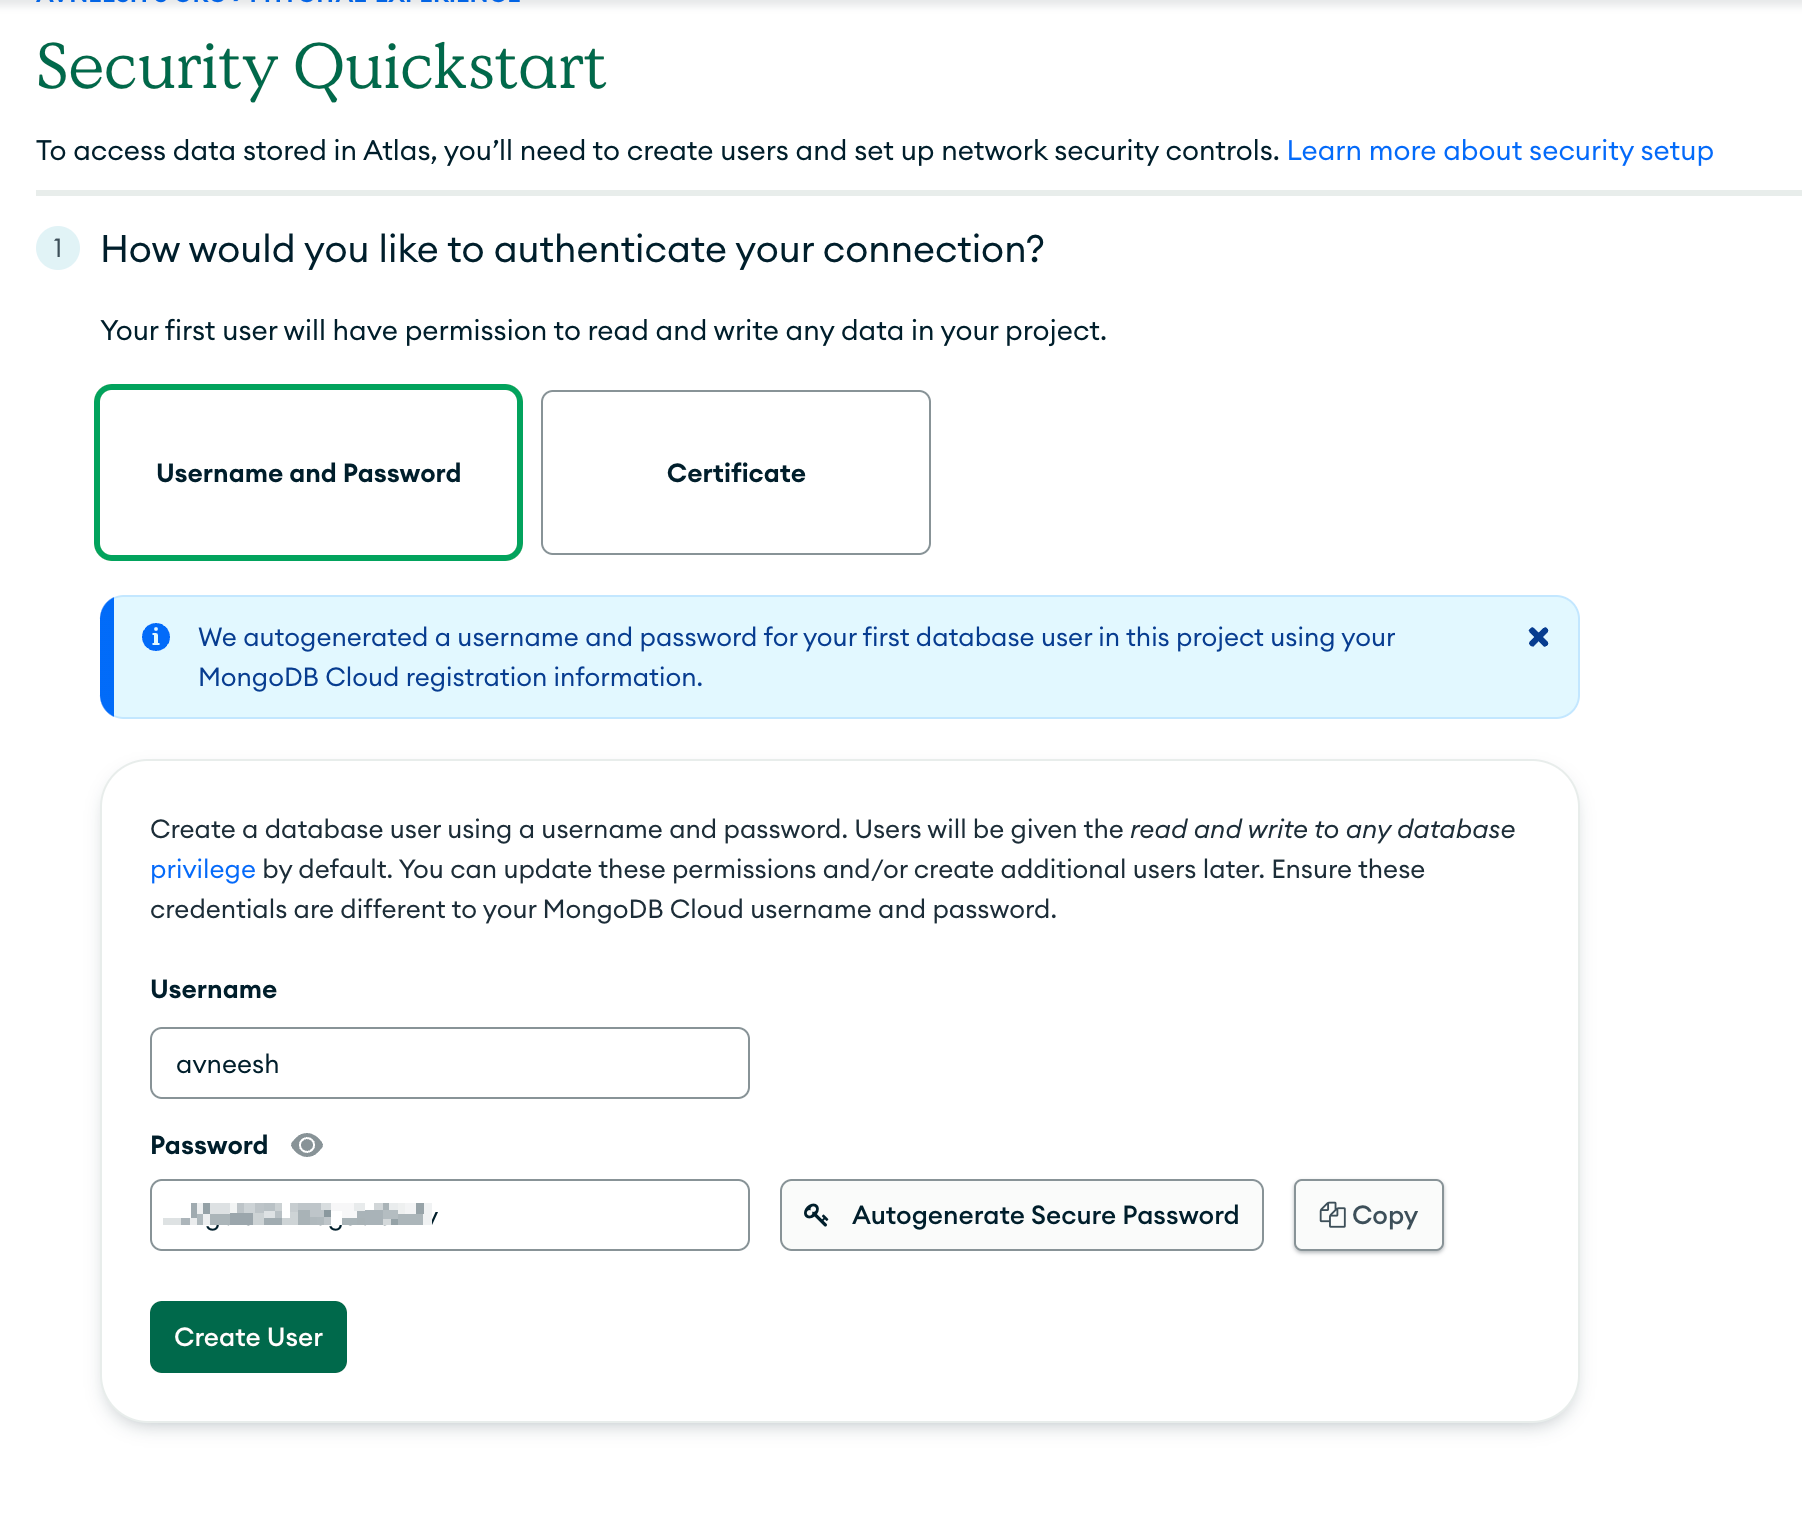Image resolution: width=1802 pixels, height=1518 pixels.
Task: Click the copy icon inside the Copy button
Action: point(1334,1215)
